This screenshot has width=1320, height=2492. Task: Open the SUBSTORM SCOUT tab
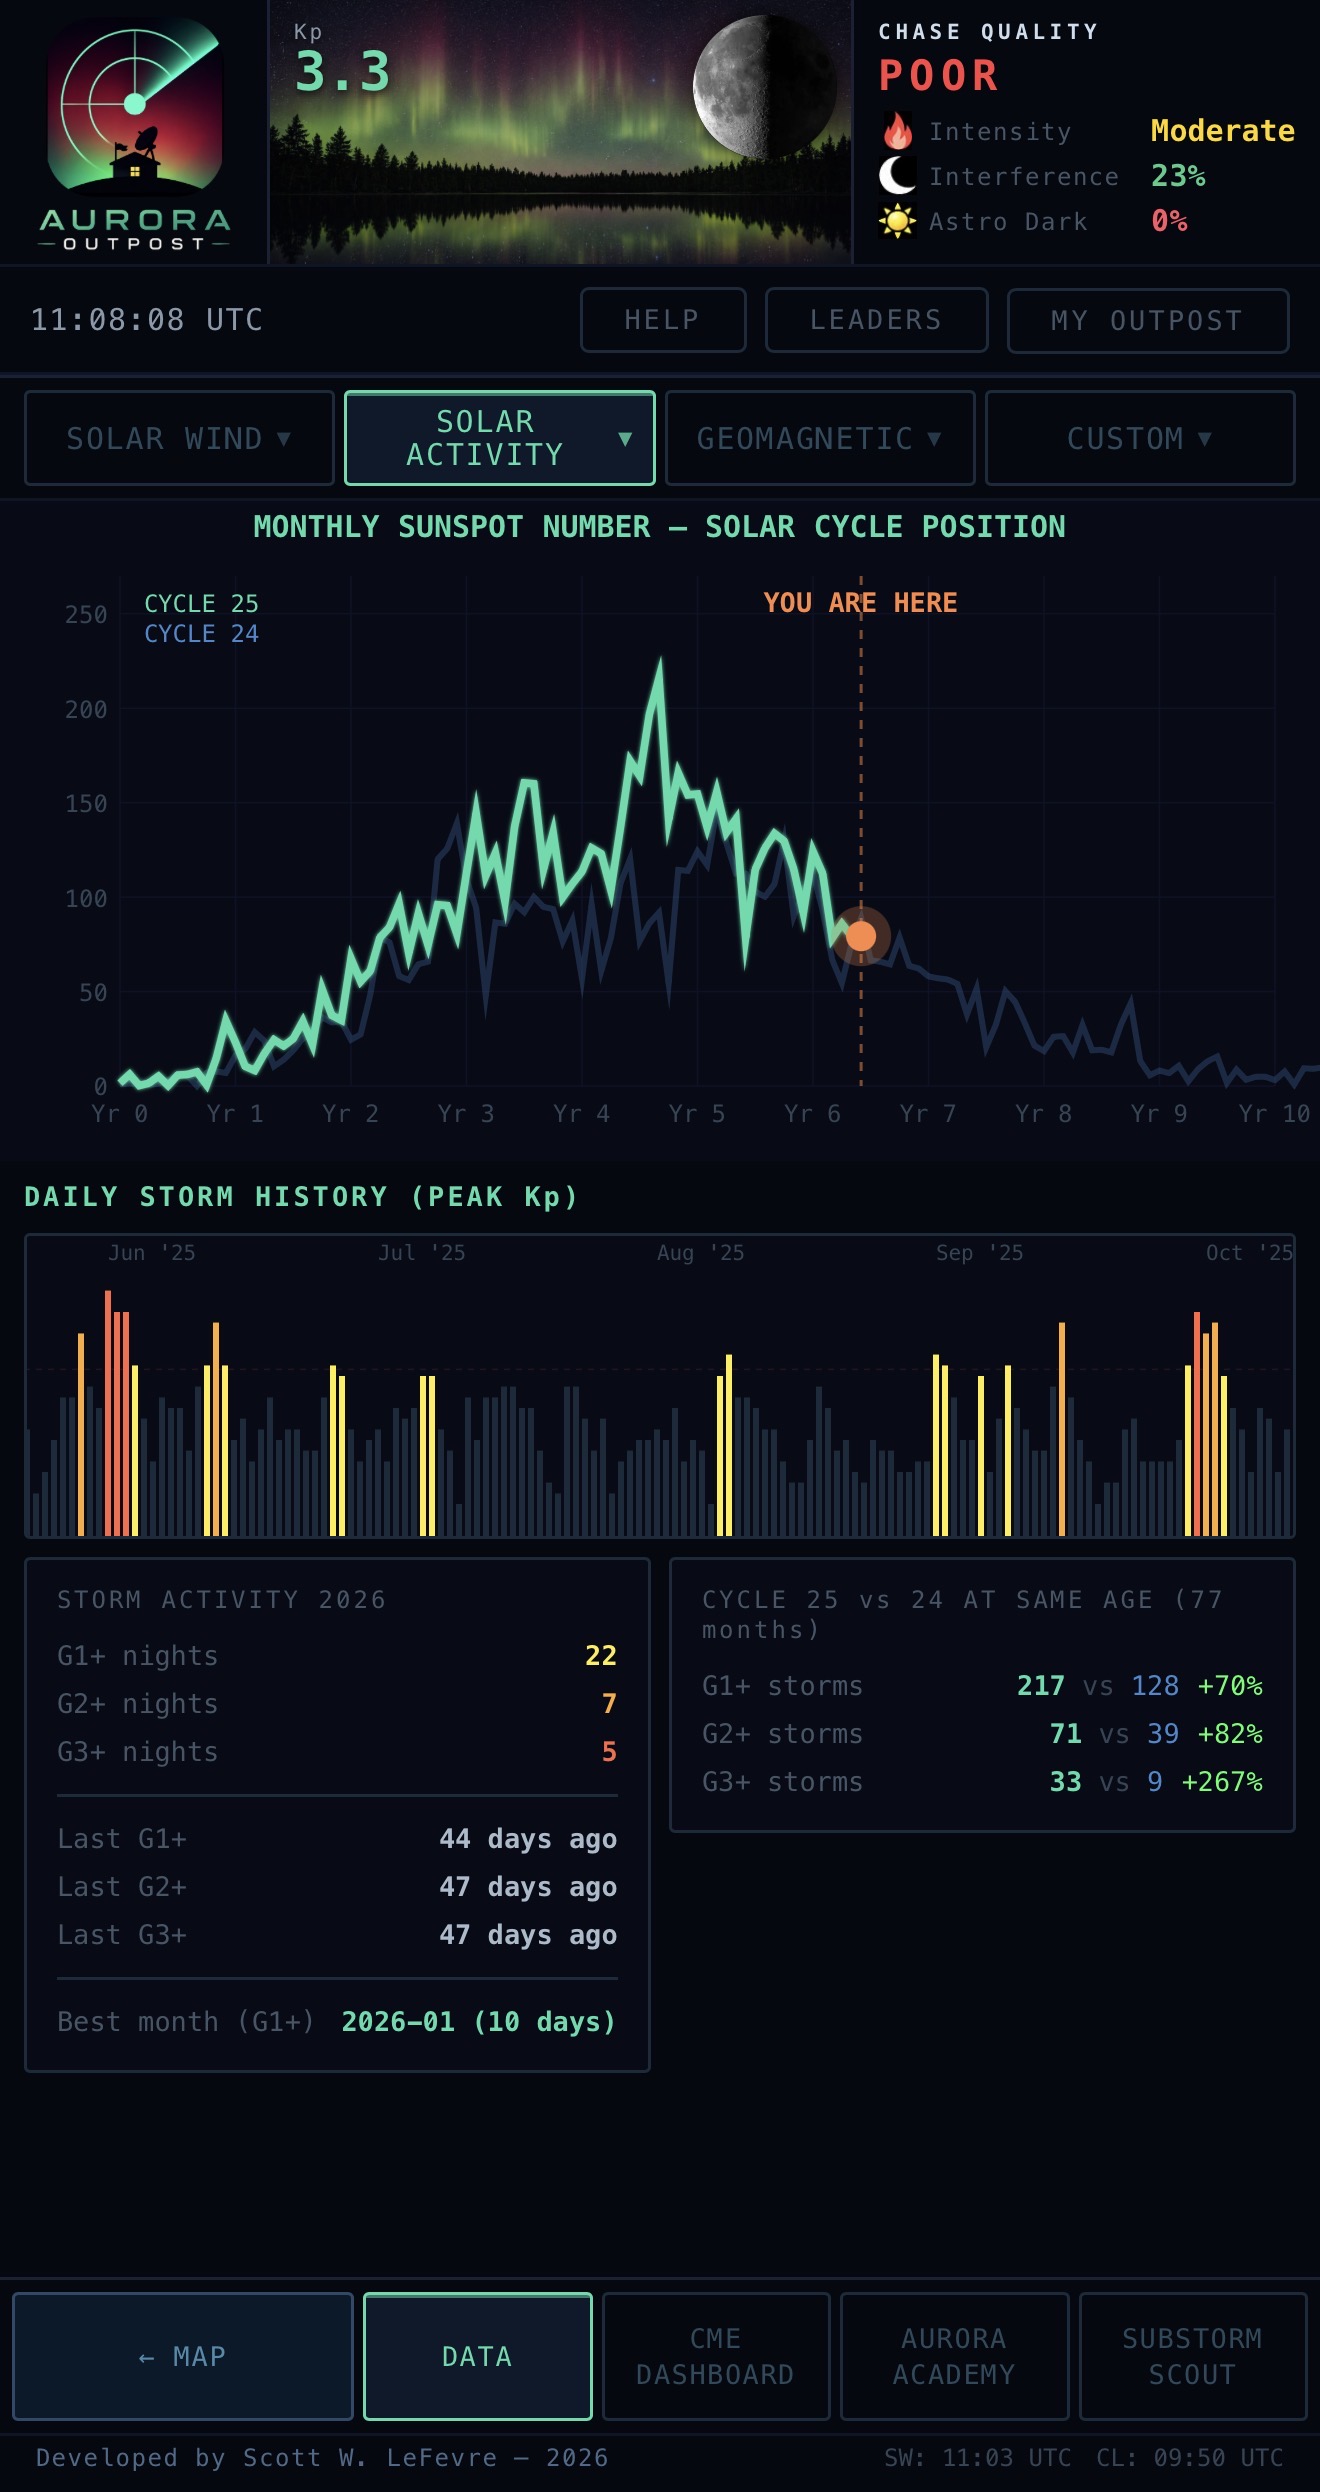coord(1193,2357)
